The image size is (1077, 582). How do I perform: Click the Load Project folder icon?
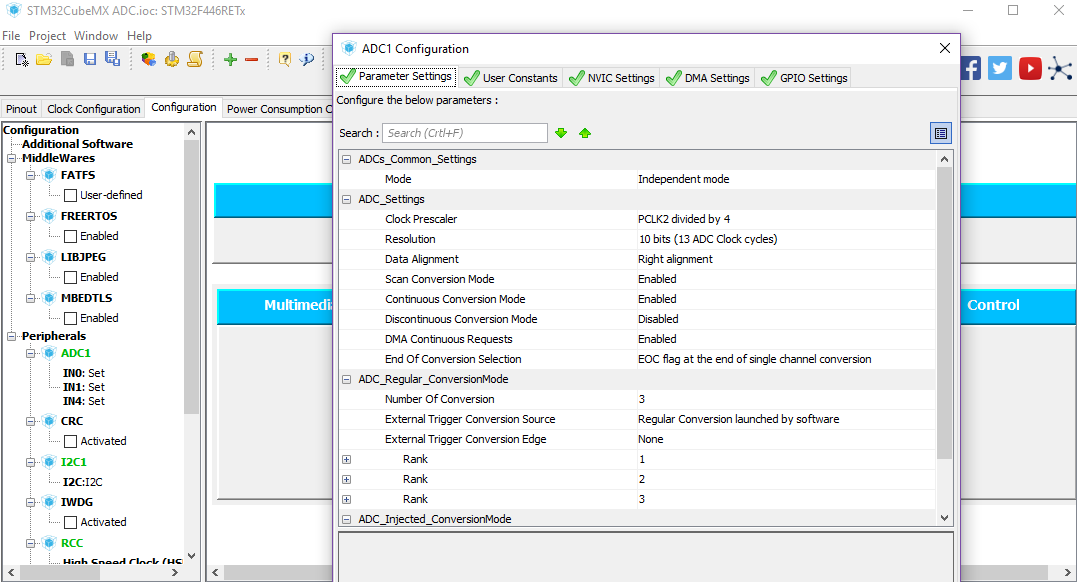[x=44, y=60]
